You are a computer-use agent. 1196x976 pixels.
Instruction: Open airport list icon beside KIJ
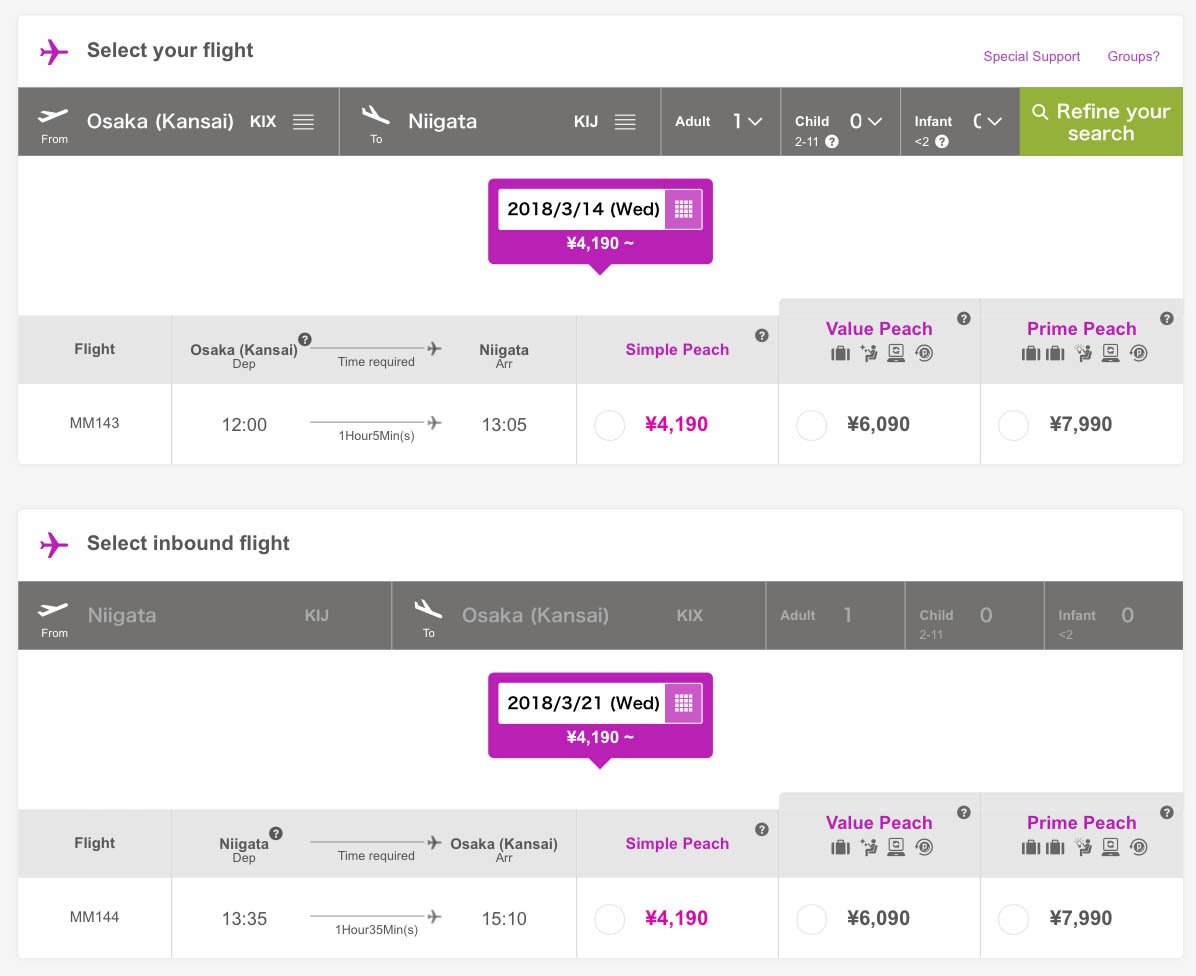625,122
